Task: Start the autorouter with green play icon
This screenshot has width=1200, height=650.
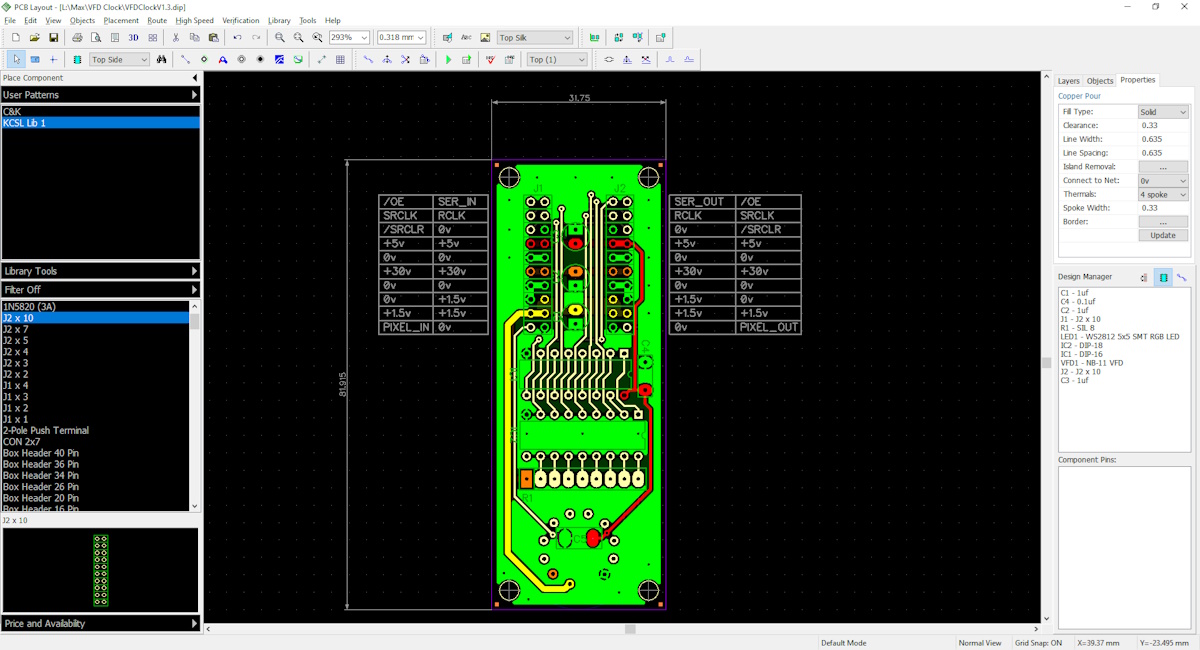Action: tap(448, 60)
